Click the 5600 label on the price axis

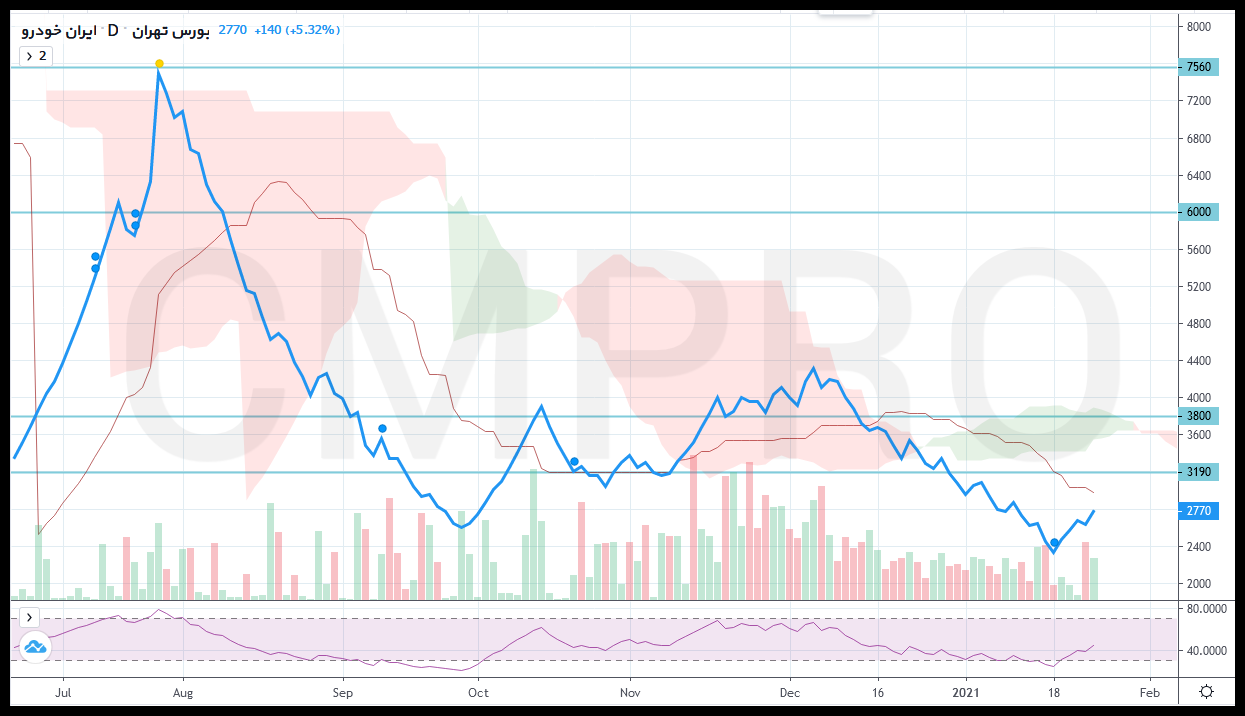tap(1200, 250)
